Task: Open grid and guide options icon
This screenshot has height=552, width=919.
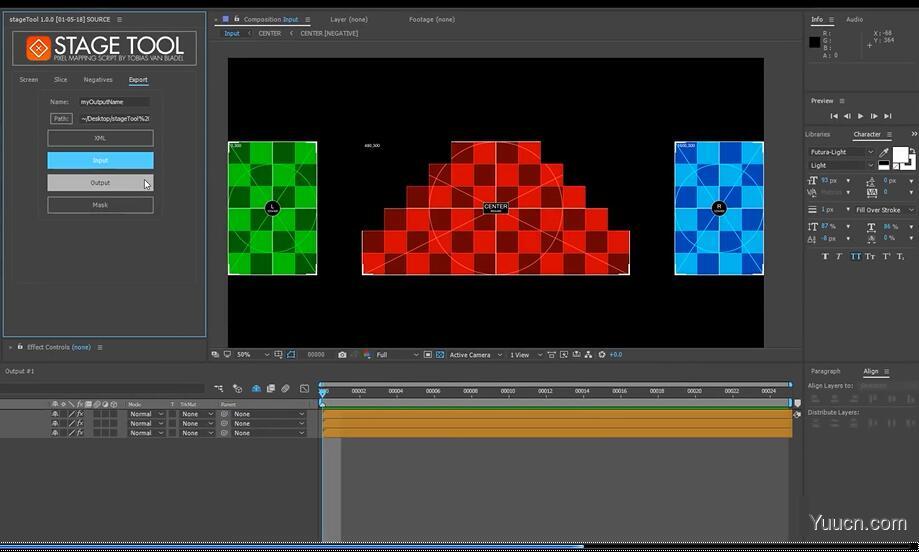Action: pos(279,355)
